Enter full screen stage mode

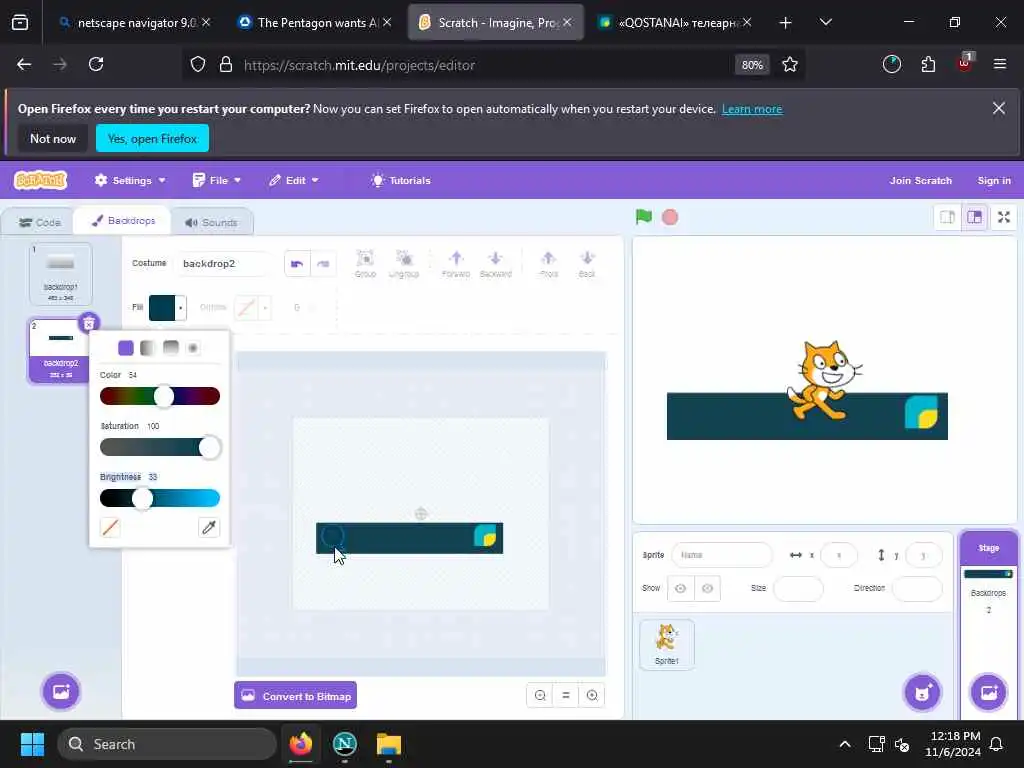tap(1004, 217)
